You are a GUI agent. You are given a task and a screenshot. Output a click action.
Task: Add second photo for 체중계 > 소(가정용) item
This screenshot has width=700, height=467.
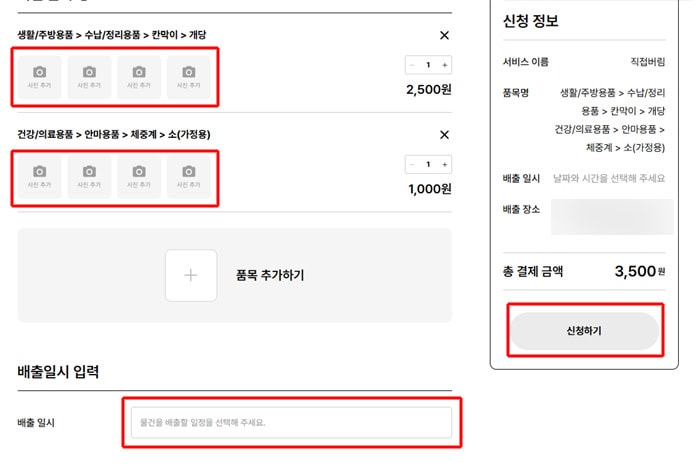point(89,177)
